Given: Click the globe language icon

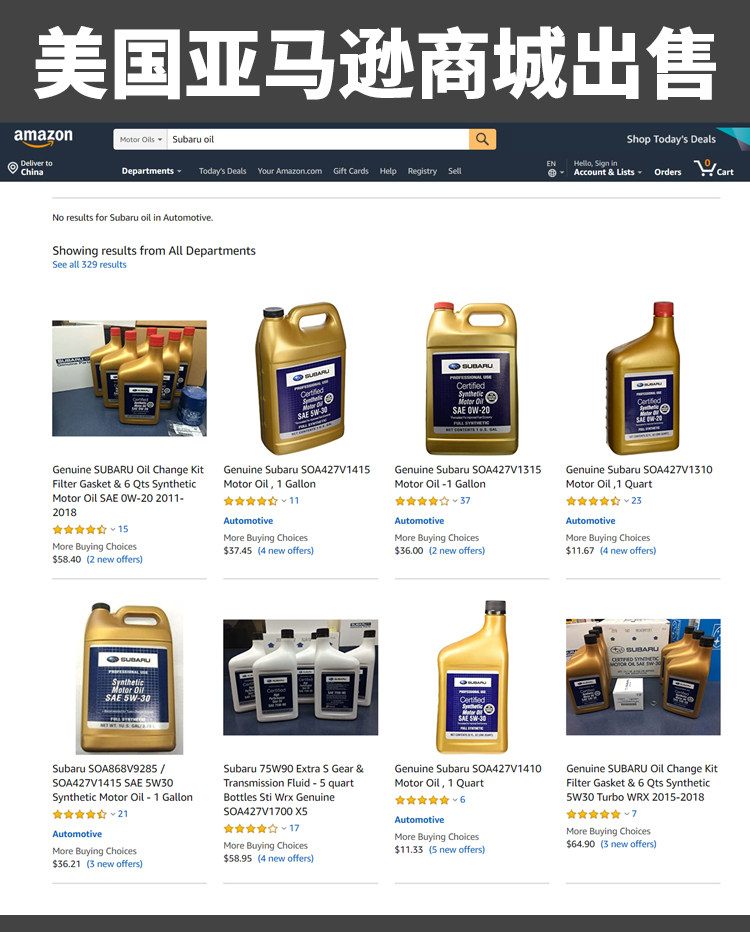Looking at the screenshot, I should click(552, 173).
